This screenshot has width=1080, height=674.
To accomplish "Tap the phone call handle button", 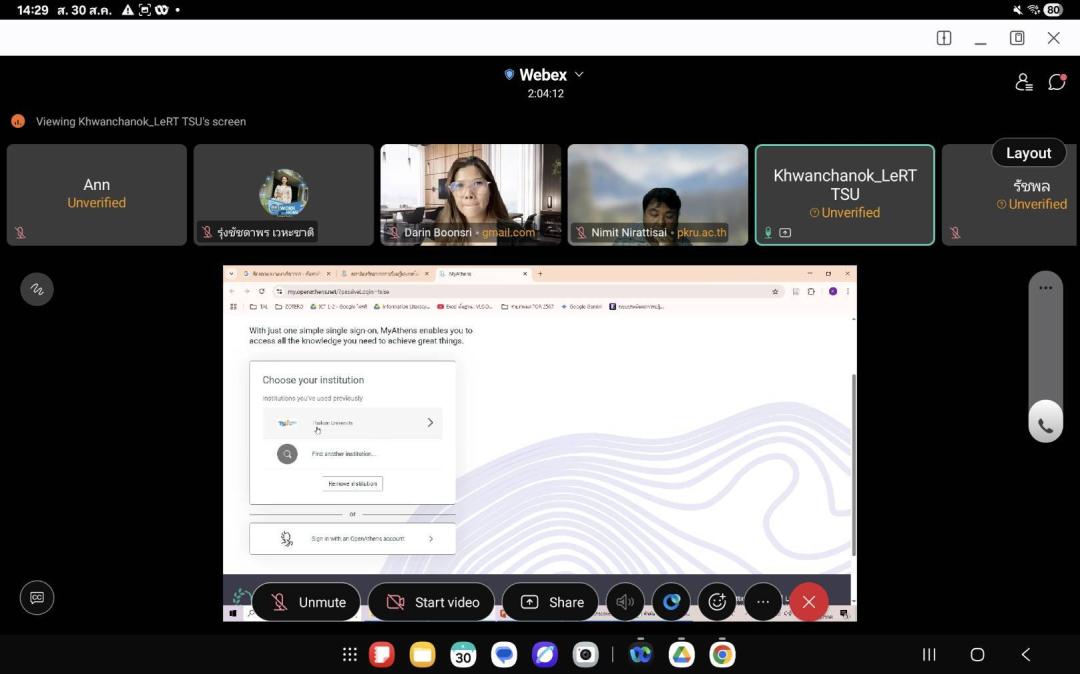I will click(1045, 425).
